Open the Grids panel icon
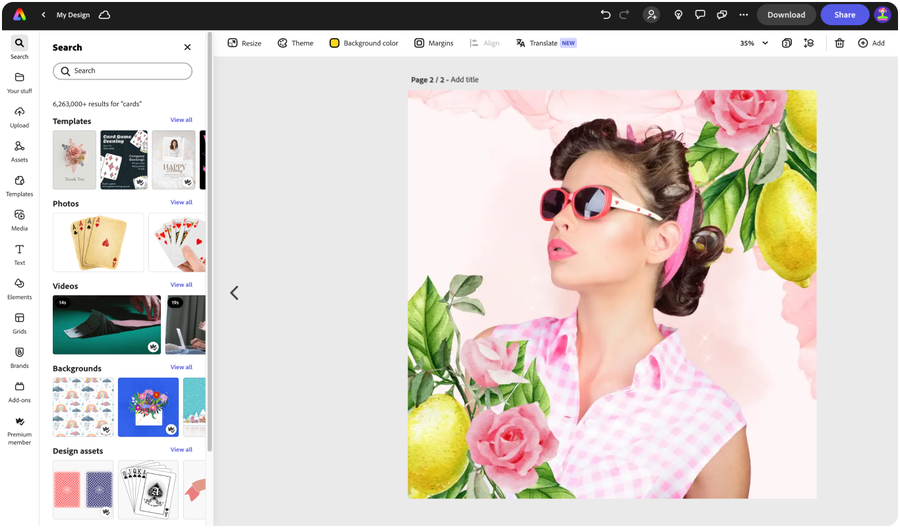This screenshot has width=900, height=528. pos(19,322)
